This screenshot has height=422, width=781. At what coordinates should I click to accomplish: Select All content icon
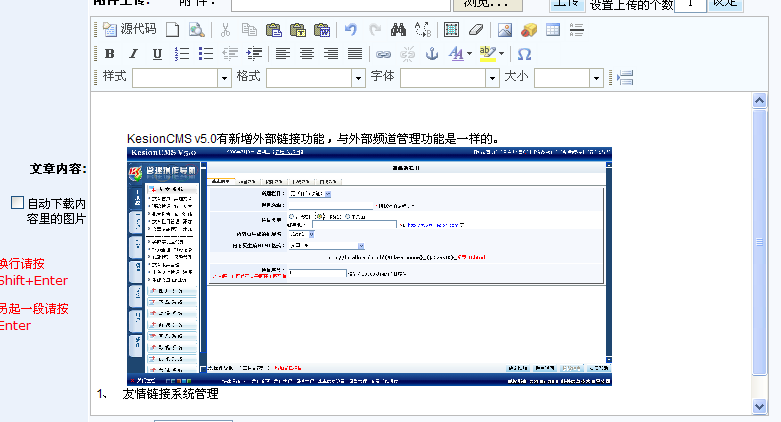pyautogui.click(x=451, y=30)
